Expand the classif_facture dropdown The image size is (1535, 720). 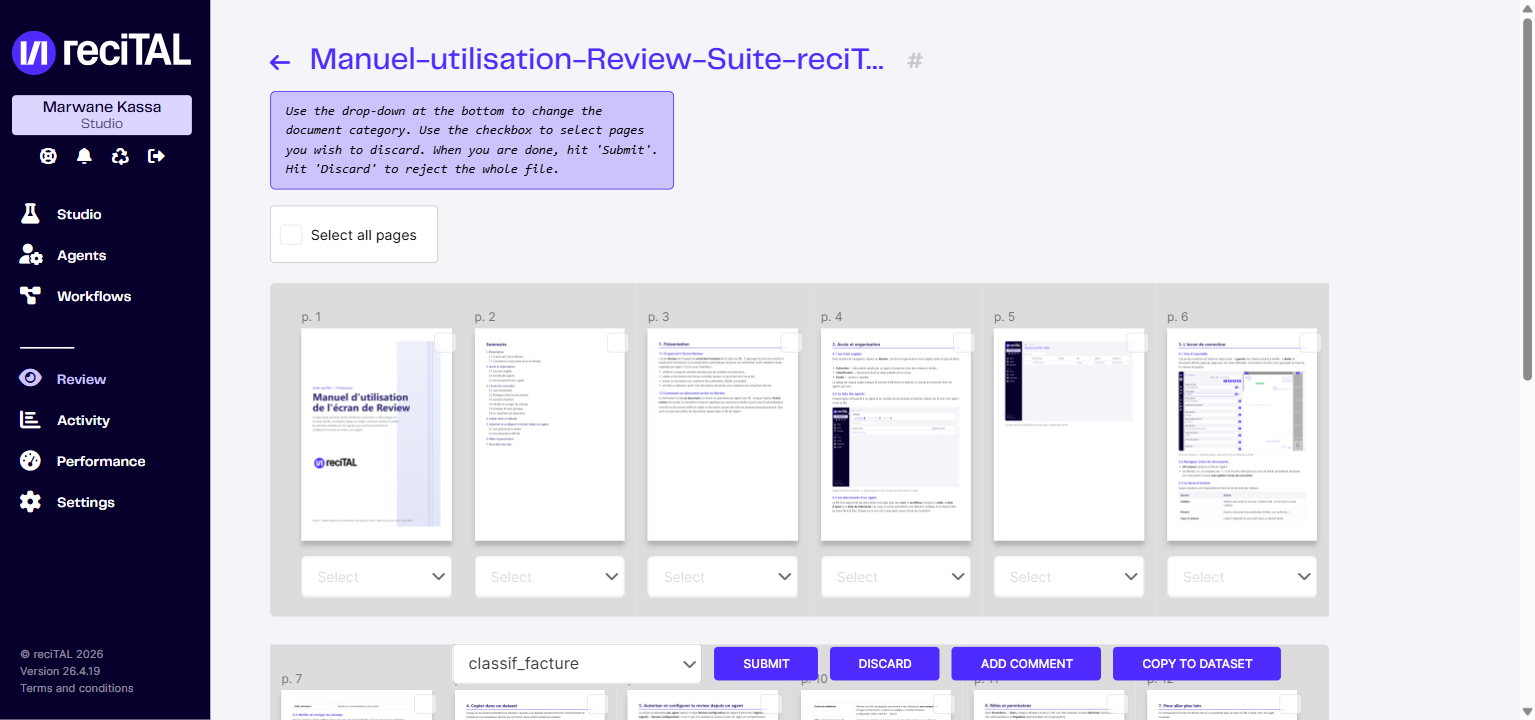click(x=578, y=664)
